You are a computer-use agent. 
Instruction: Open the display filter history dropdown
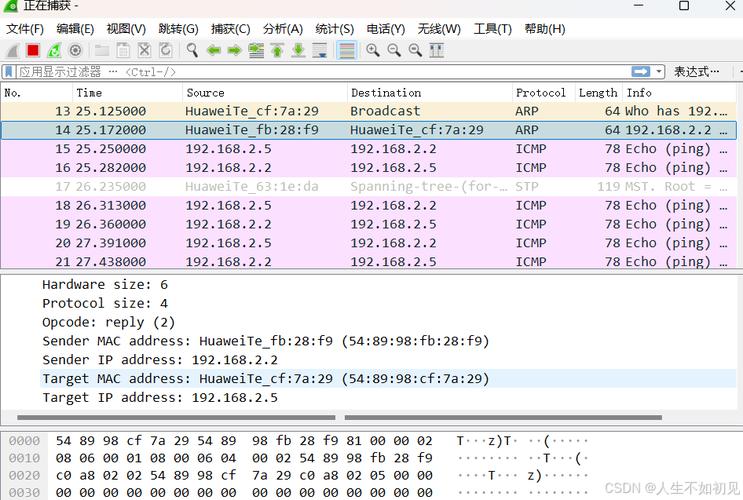[x=659, y=72]
